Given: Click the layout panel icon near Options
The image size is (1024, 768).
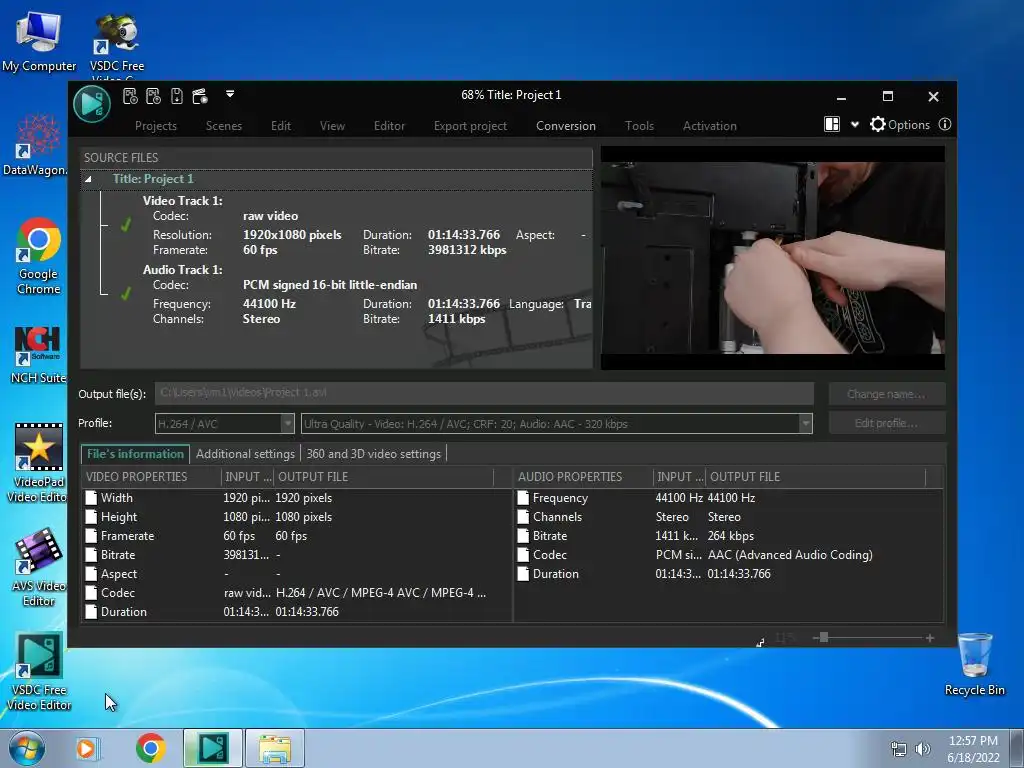Looking at the screenshot, I should (832, 124).
